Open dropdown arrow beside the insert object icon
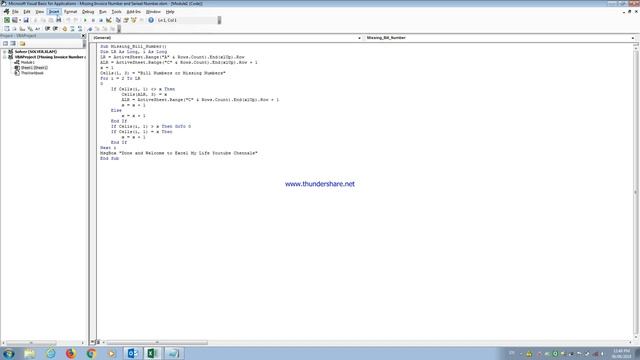Viewport: 640px width, 360px height. (20, 20)
